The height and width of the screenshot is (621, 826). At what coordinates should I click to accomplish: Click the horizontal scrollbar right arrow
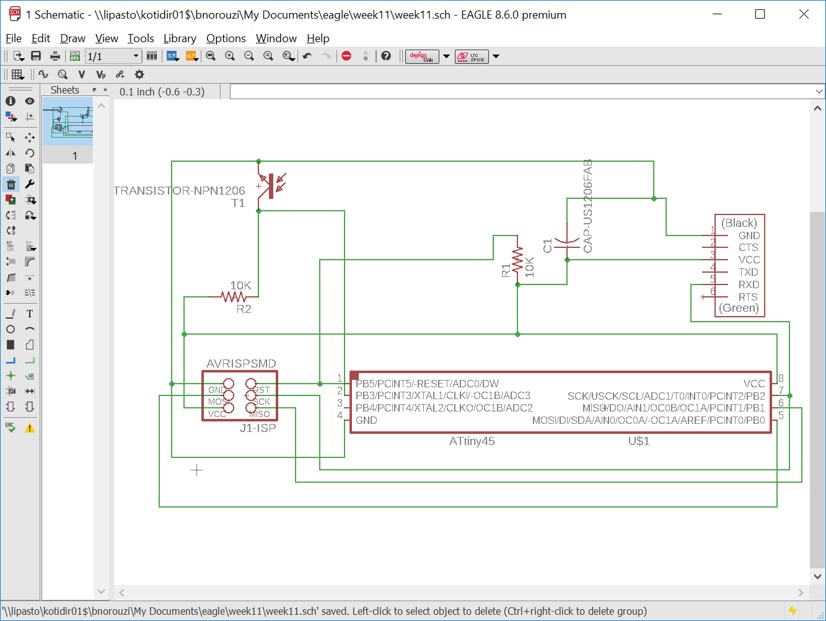[x=801, y=593]
